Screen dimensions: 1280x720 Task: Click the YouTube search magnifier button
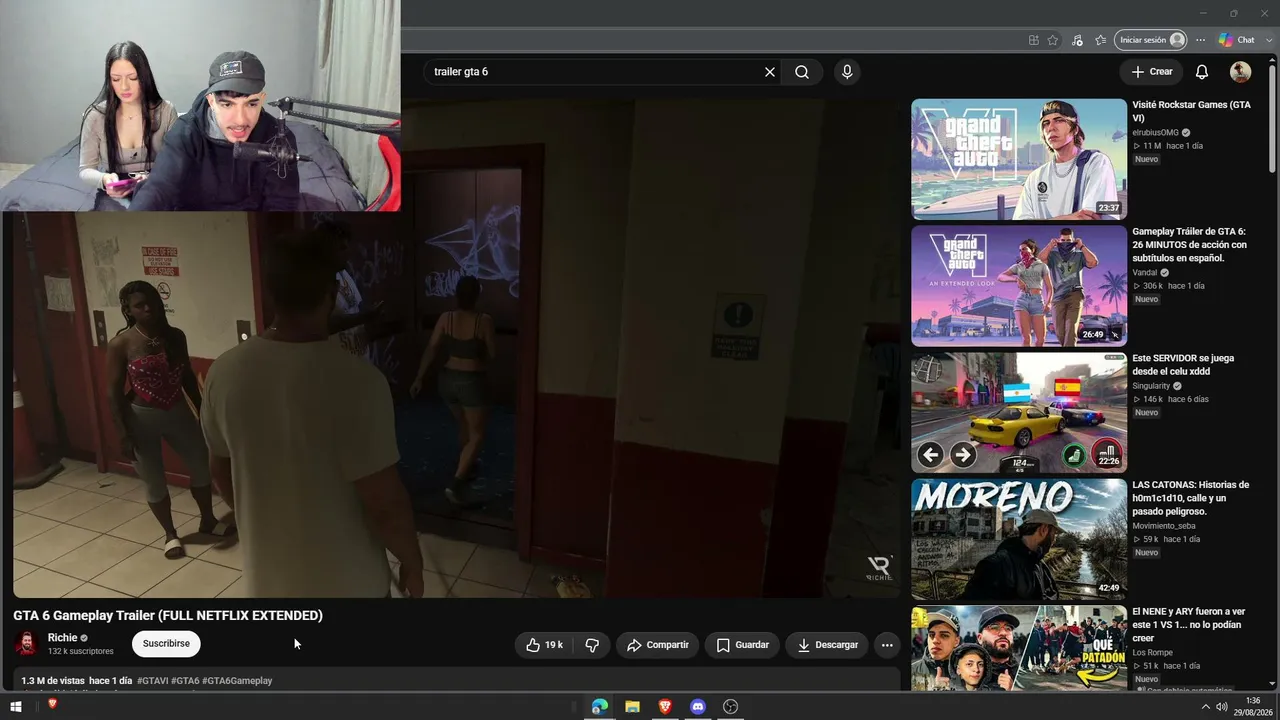pos(802,72)
